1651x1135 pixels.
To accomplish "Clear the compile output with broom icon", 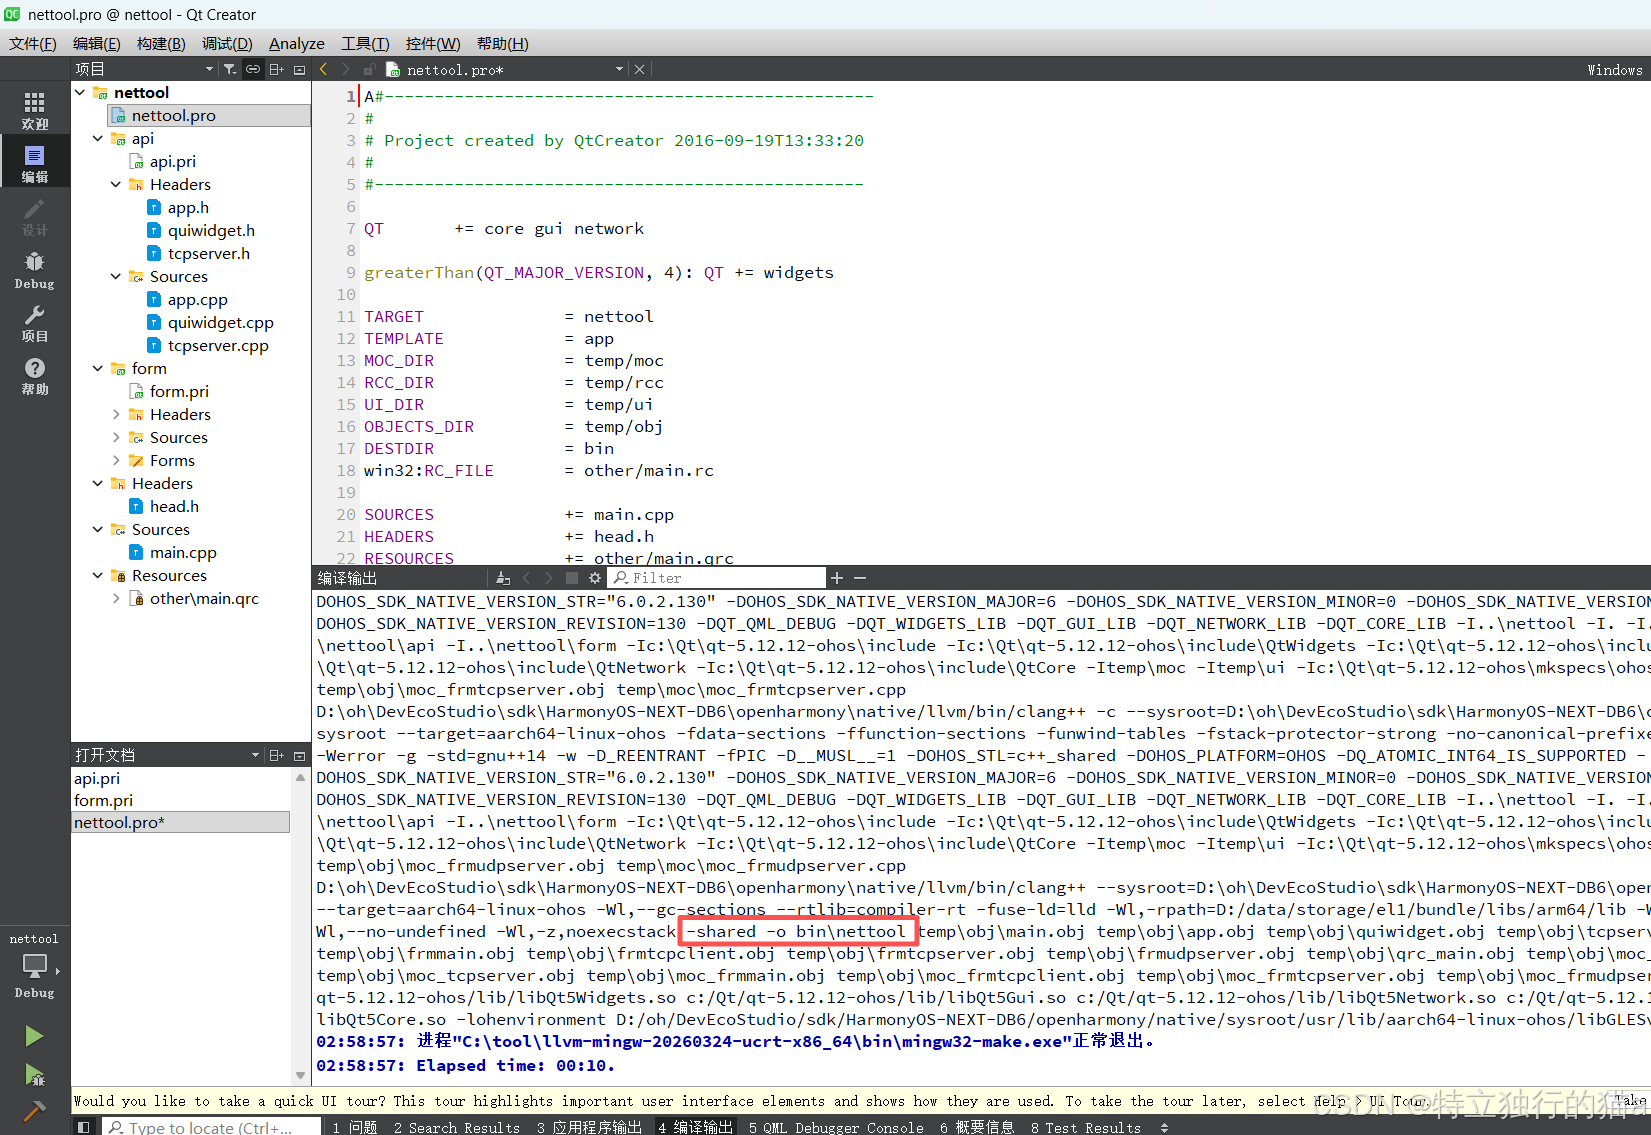I will click(x=503, y=578).
